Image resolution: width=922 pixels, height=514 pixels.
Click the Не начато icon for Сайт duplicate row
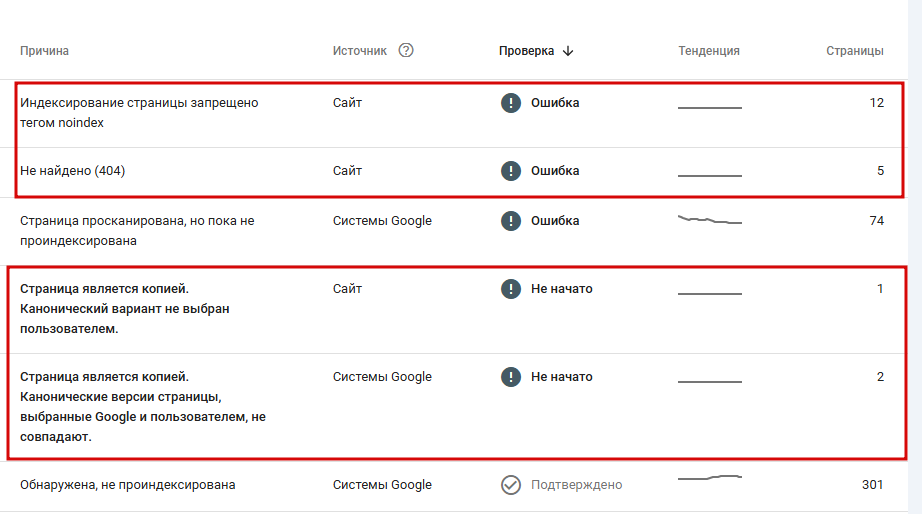(x=511, y=289)
